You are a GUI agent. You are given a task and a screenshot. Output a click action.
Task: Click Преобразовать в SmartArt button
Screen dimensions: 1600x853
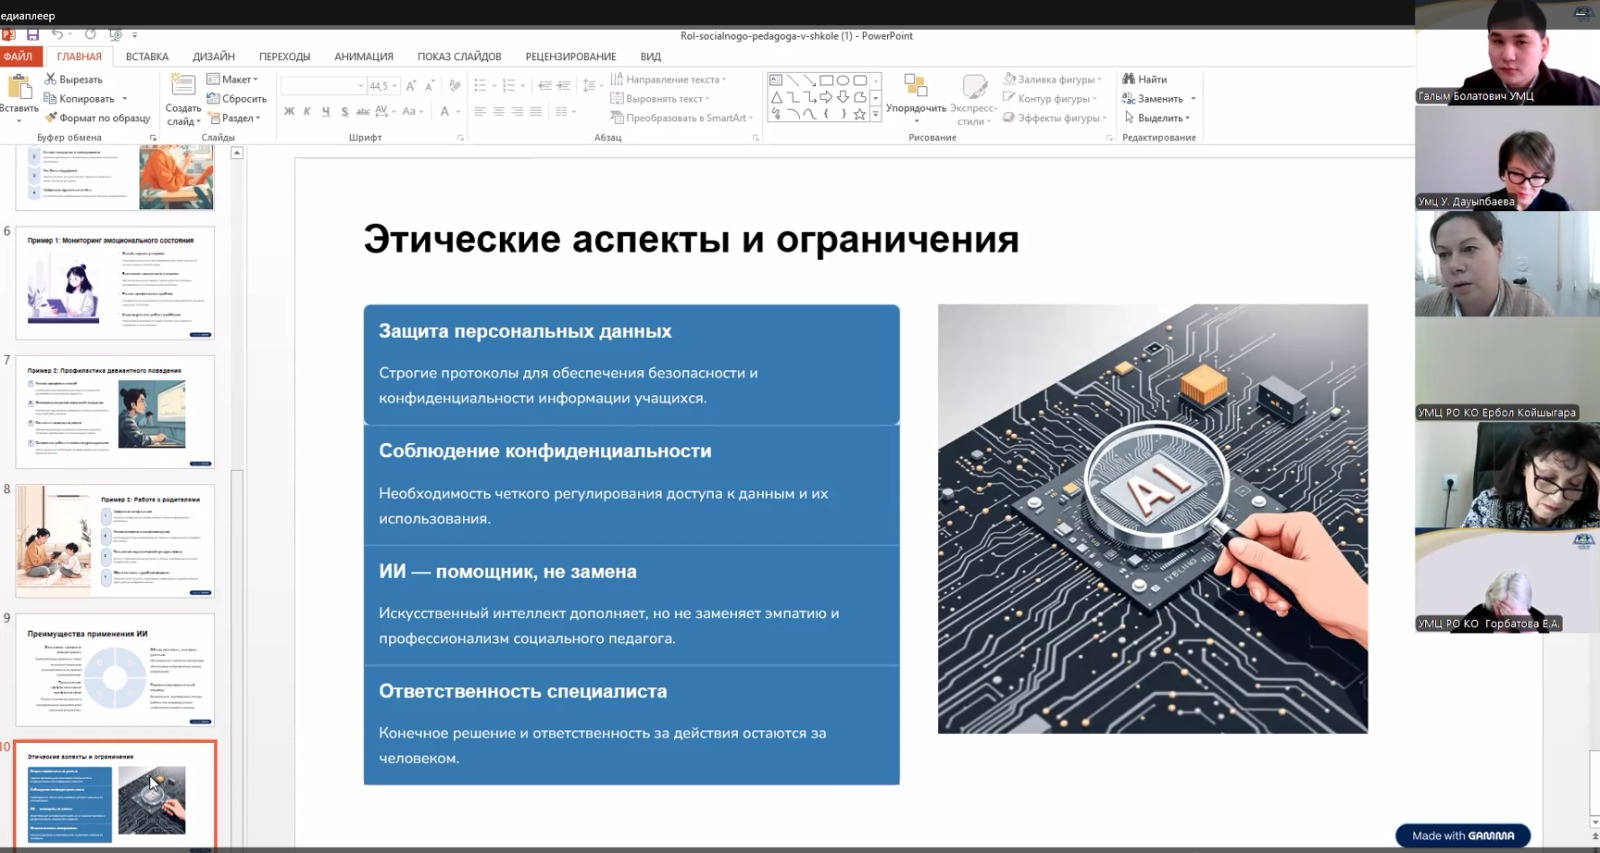[681, 118]
